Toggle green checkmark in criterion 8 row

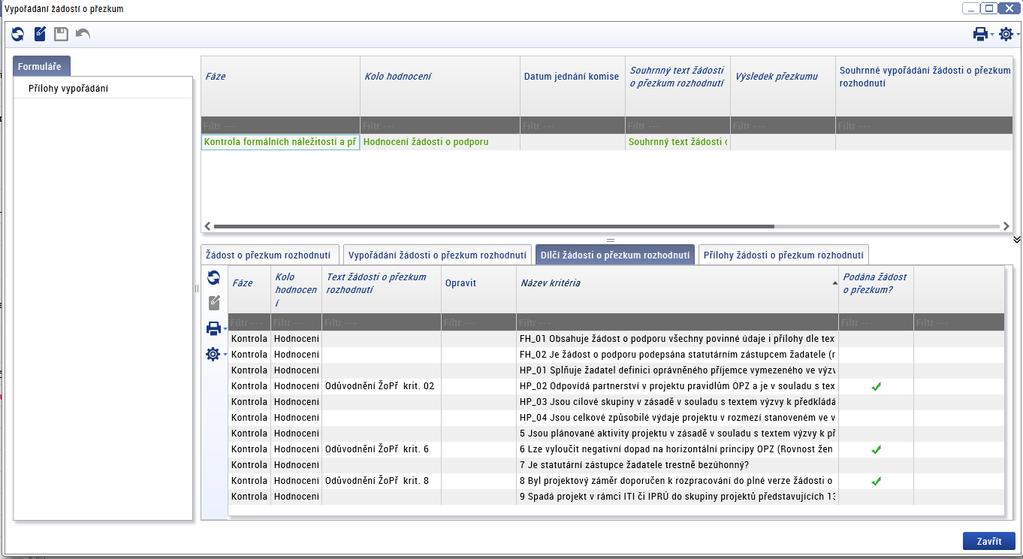point(876,481)
